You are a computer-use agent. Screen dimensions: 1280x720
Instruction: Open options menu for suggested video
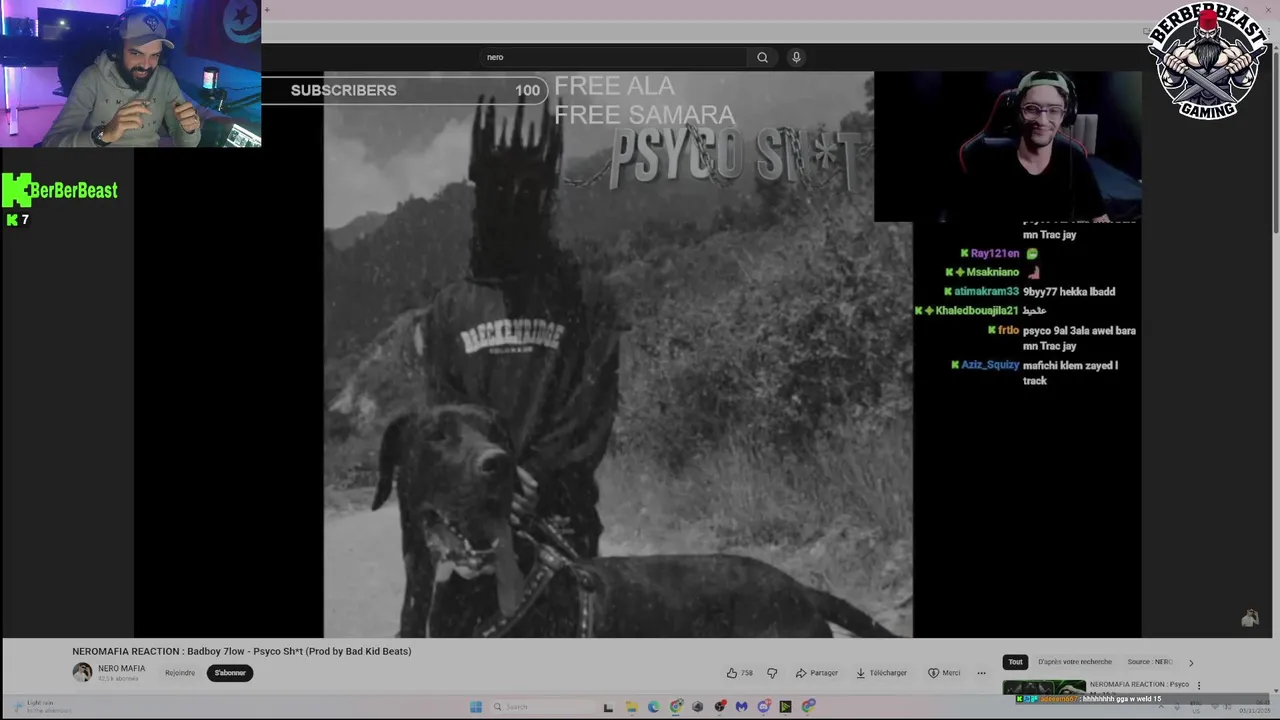point(1199,685)
